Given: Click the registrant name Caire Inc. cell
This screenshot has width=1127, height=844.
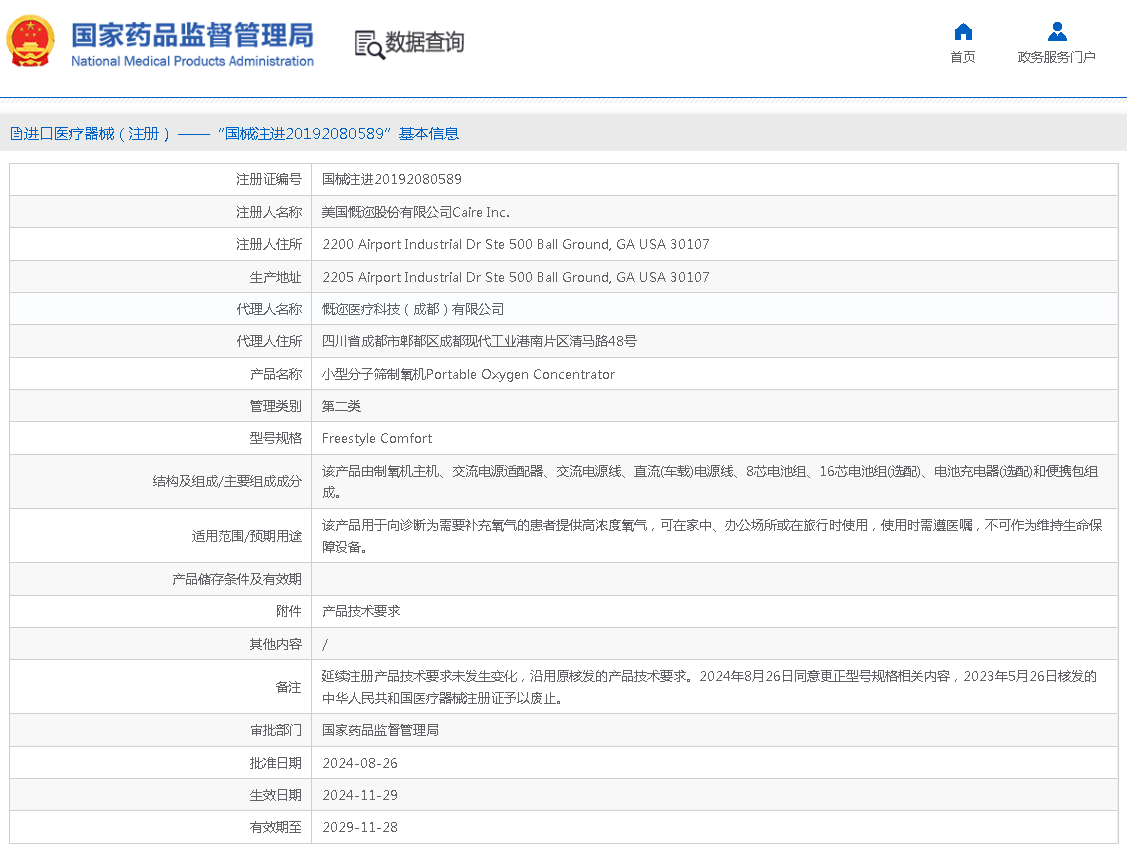Looking at the screenshot, I should tap(415, 212).
